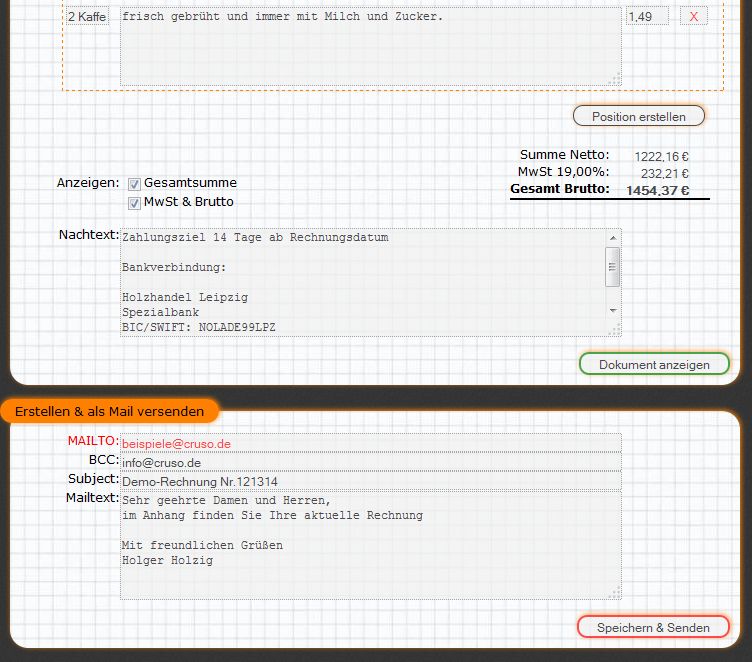
Task: Click the 'Mit freundlichen Grüßen' line
Action: coord(202,545)
